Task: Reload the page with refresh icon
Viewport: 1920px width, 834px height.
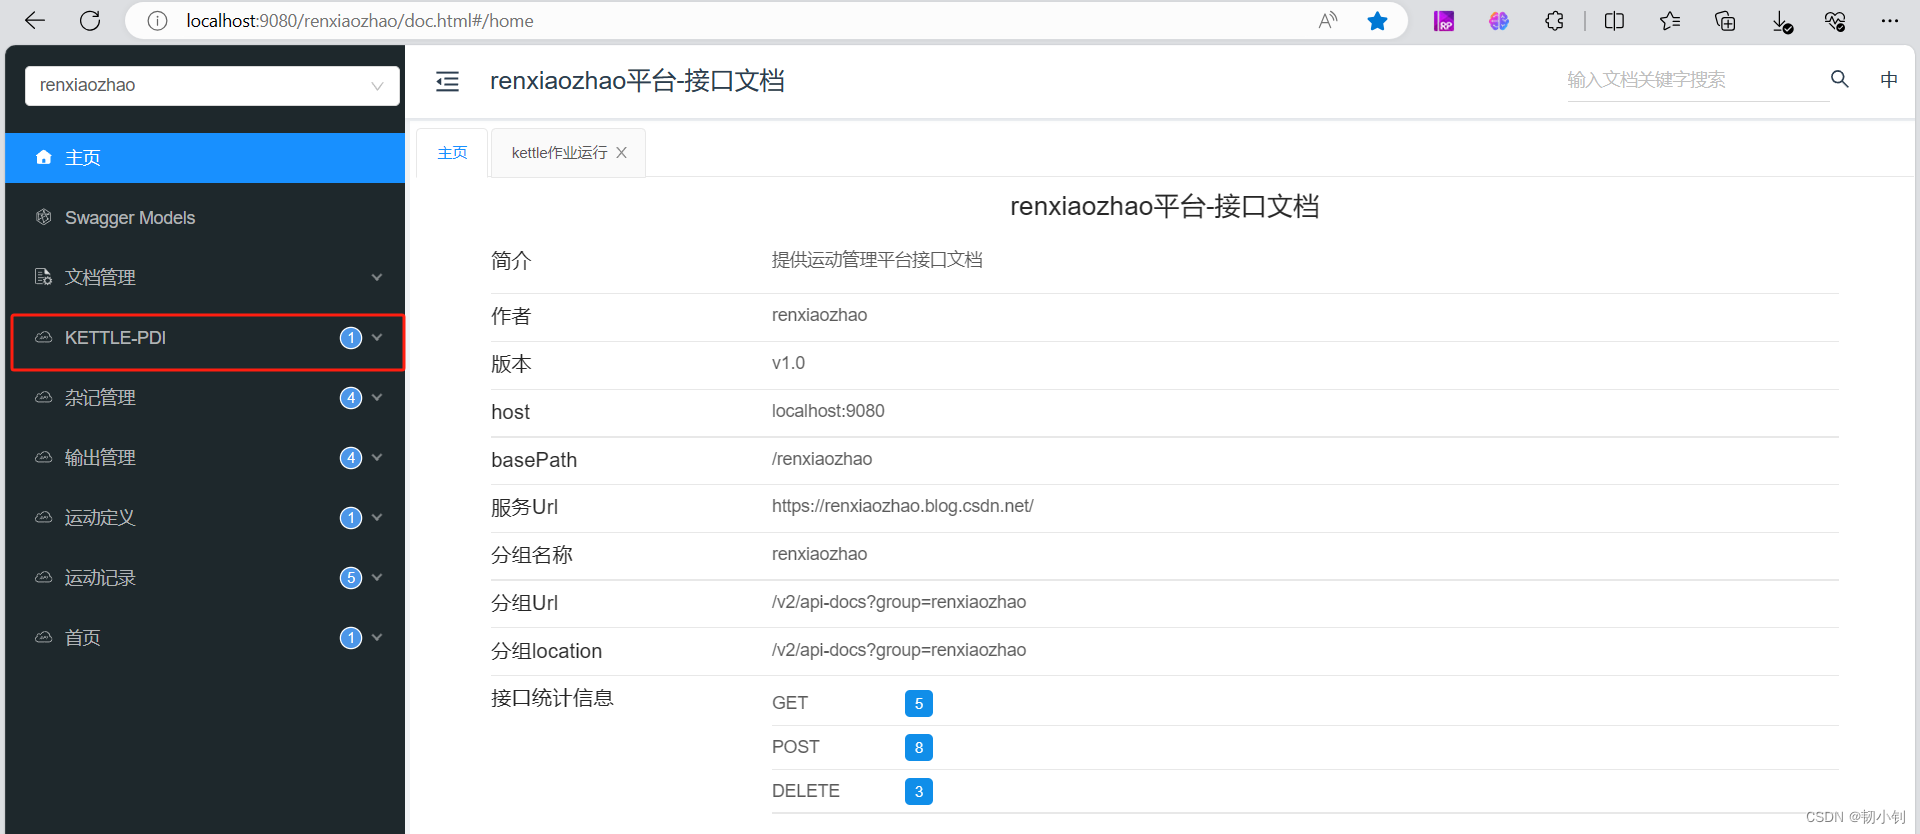Action: coord(90,21)
